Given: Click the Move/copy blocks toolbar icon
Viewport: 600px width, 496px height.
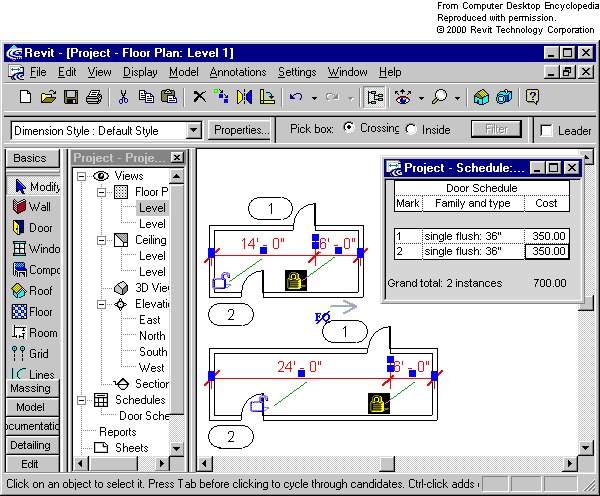Looking at the screenshot, I should (x=221, y=96).
